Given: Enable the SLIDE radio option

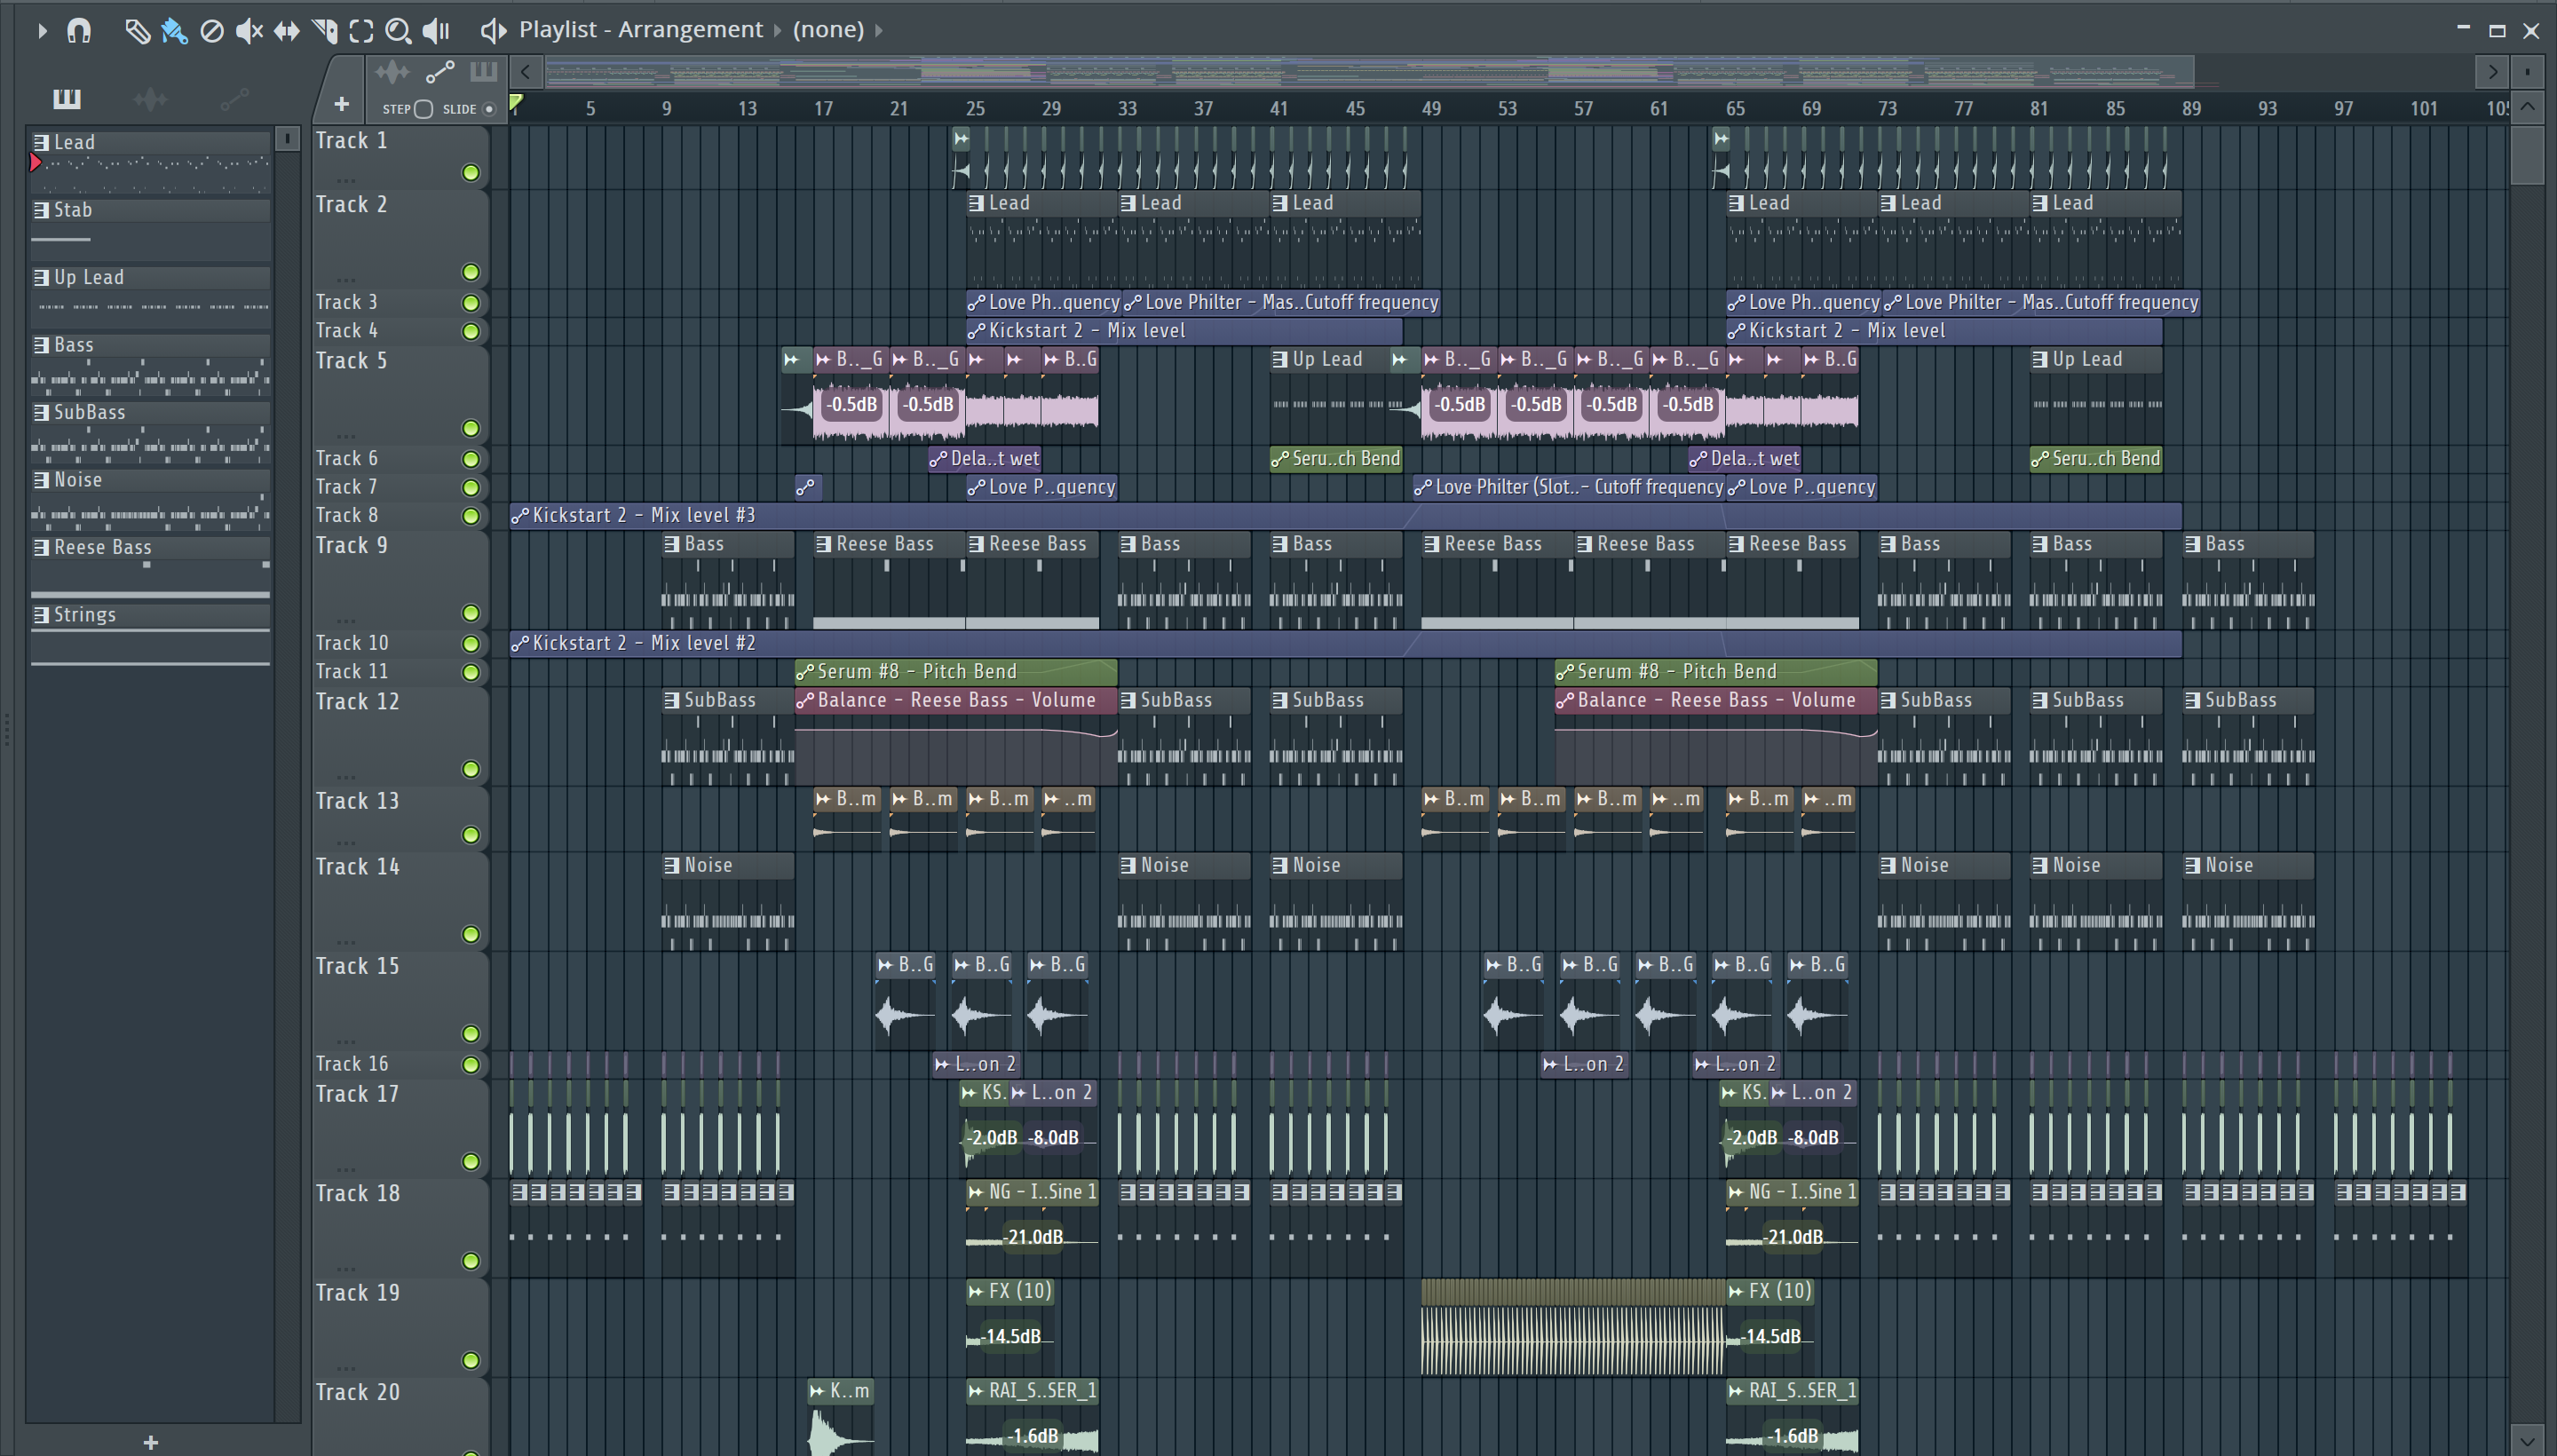Looking at the screenshot, I should click(x=489, y=109).
